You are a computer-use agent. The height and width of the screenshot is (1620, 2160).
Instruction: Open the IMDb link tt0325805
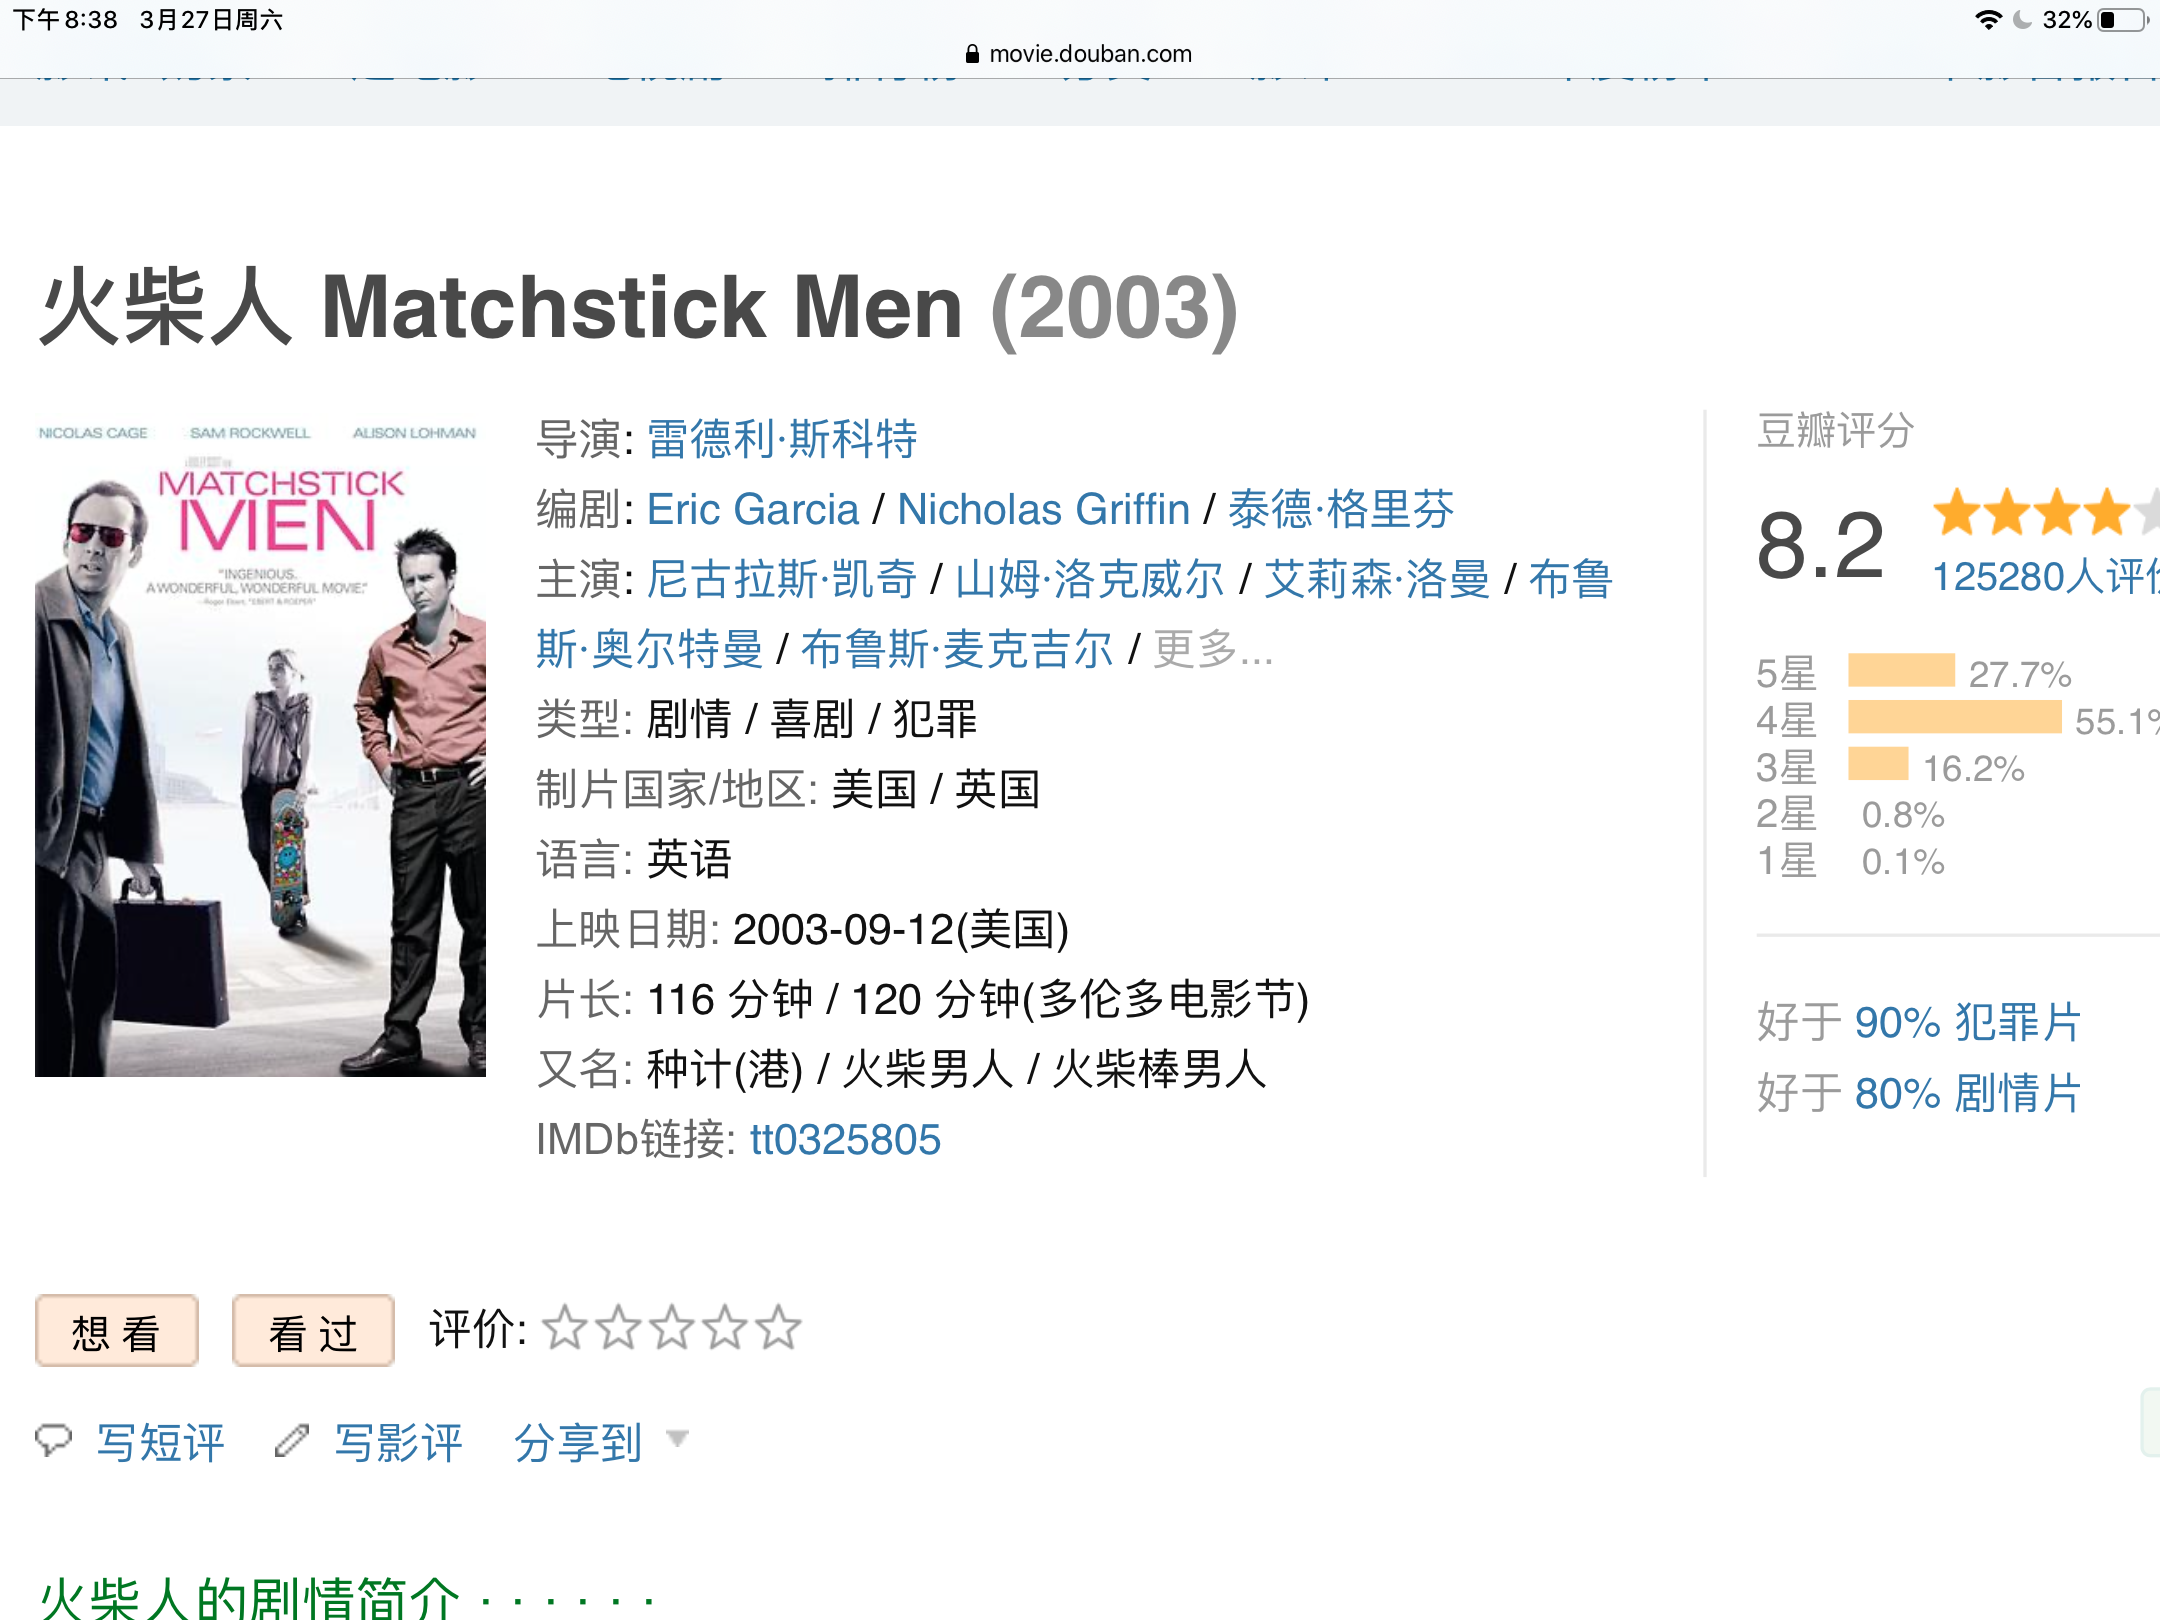click(x=845, y=1139)
